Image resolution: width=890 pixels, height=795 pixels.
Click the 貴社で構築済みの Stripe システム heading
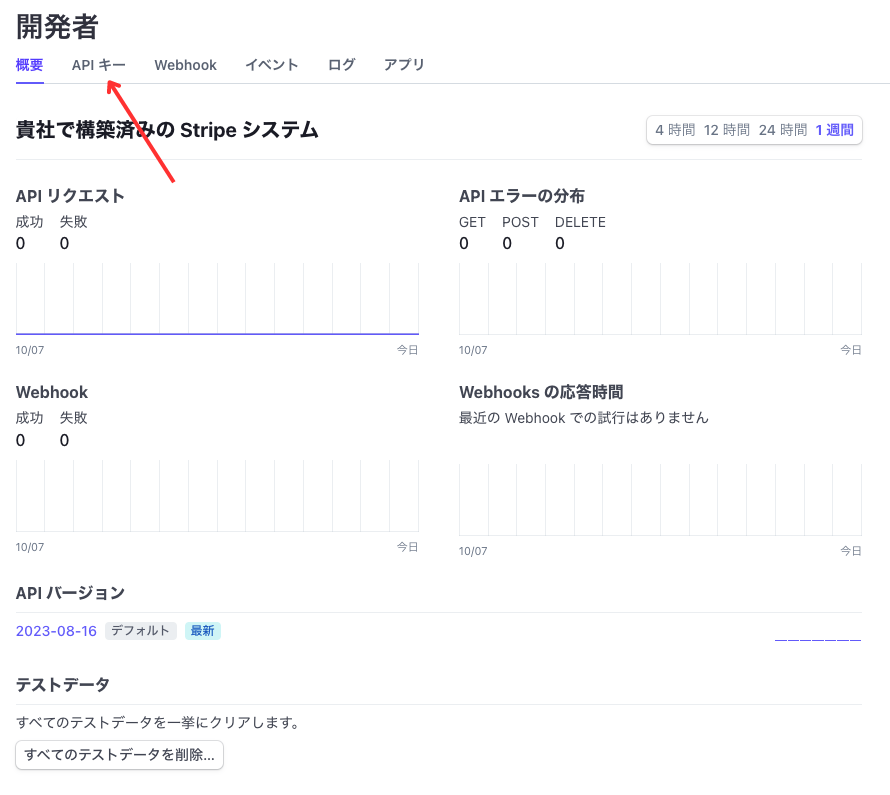pos(167,130)
